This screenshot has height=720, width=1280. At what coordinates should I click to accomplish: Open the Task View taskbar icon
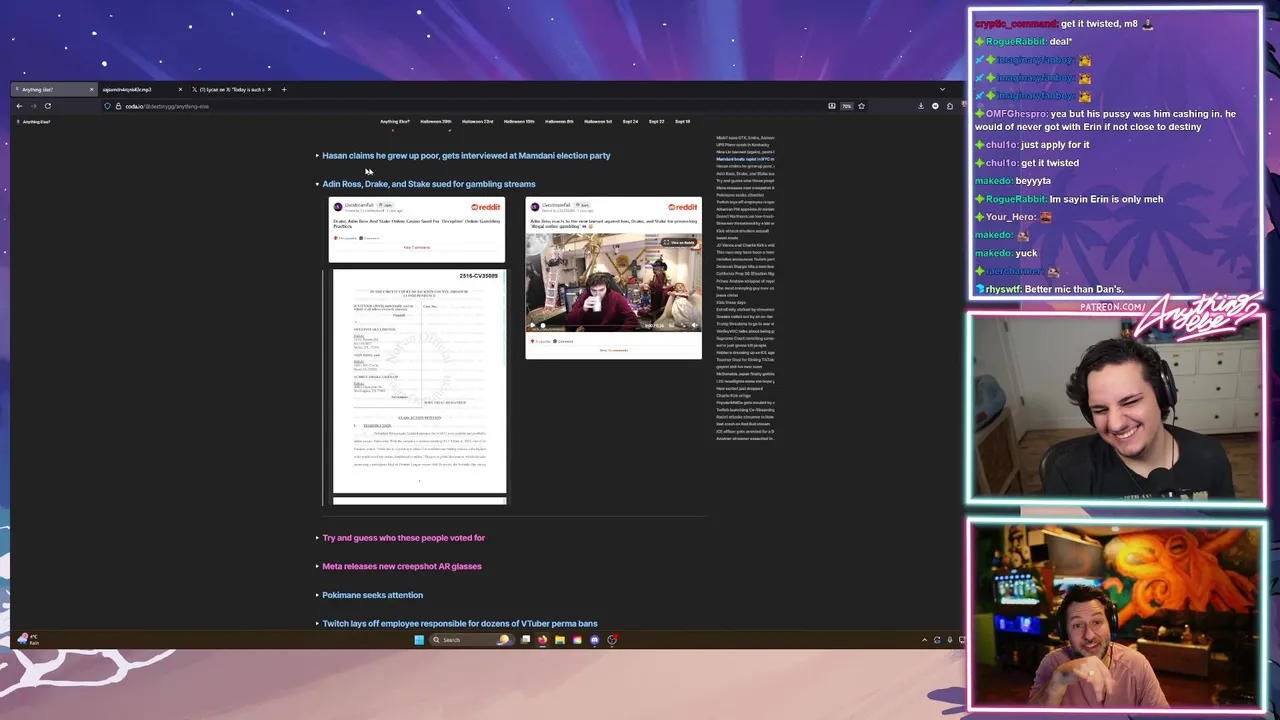click(525, 640)
